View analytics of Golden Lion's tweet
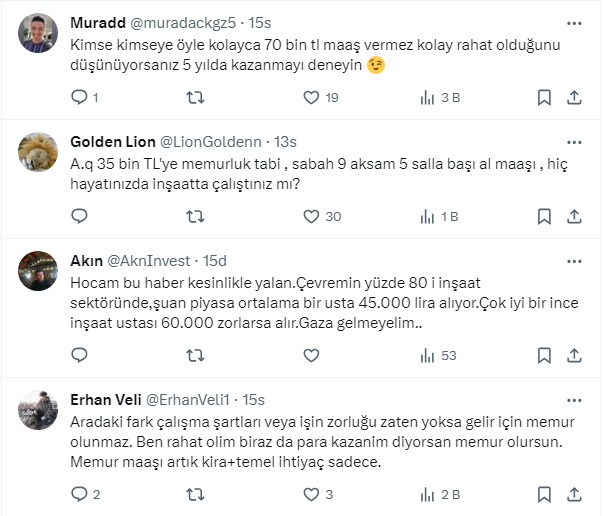This screenshot has width=605, height=516. [x=428, y=216]
